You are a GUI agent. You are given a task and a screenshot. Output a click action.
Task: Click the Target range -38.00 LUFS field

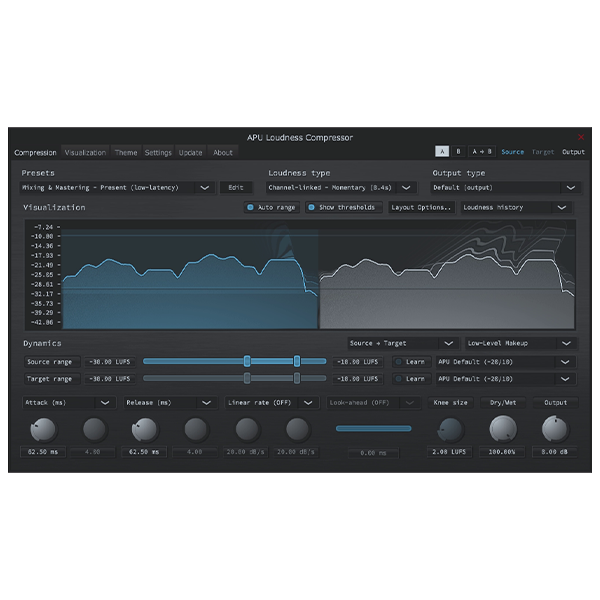[x=109, y=379]
